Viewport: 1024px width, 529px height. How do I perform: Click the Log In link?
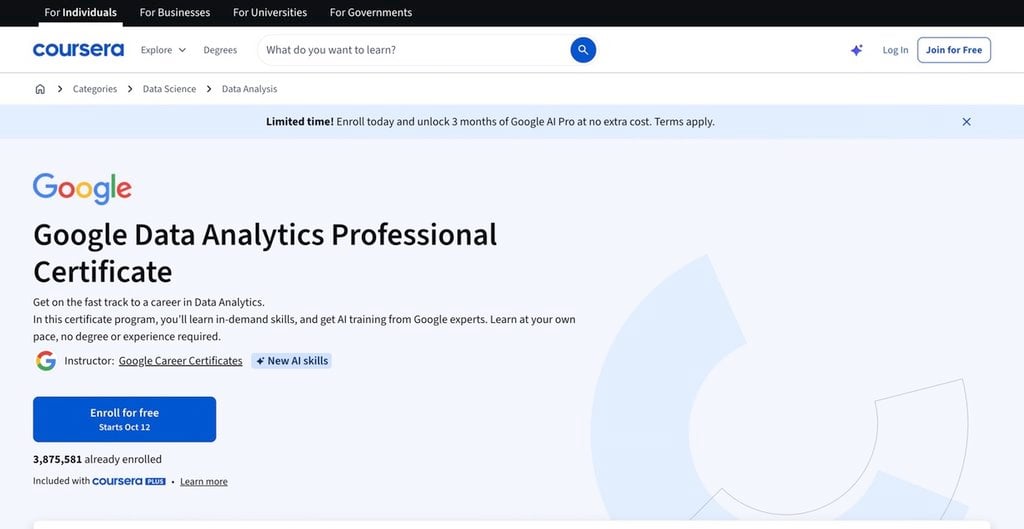[895, 50]
